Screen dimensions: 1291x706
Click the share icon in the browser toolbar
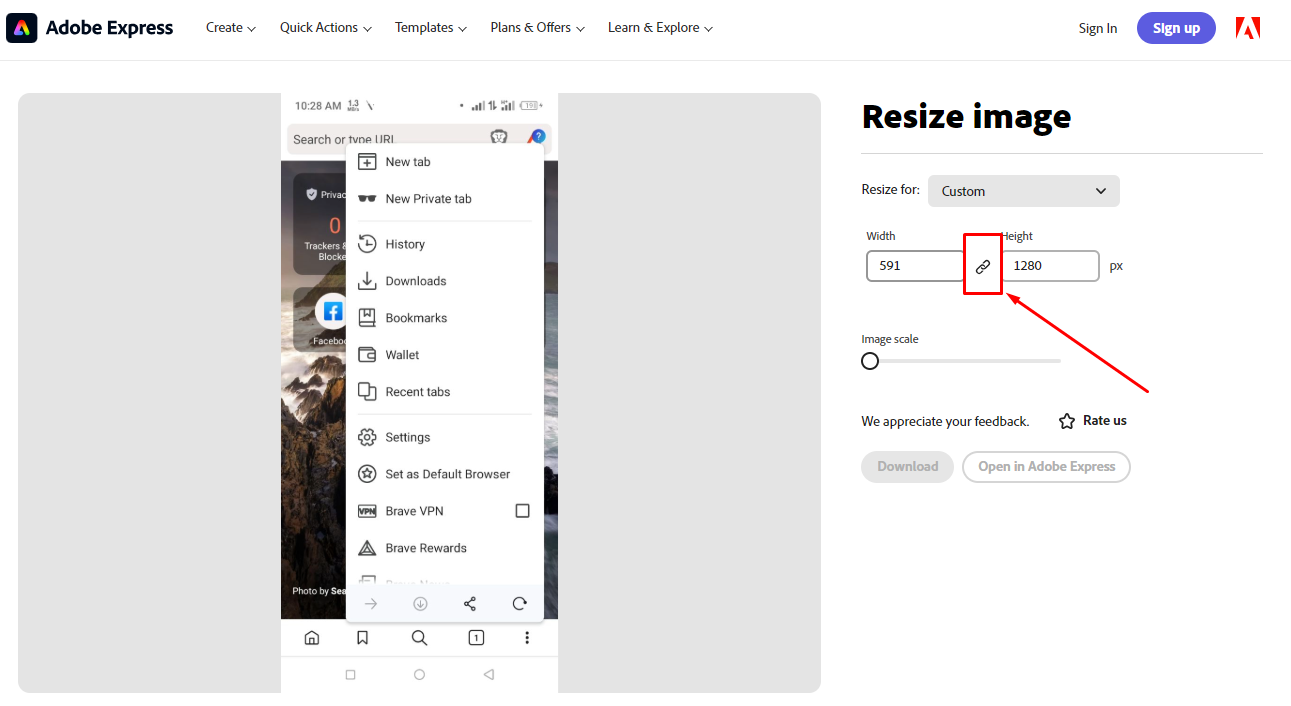469,603
